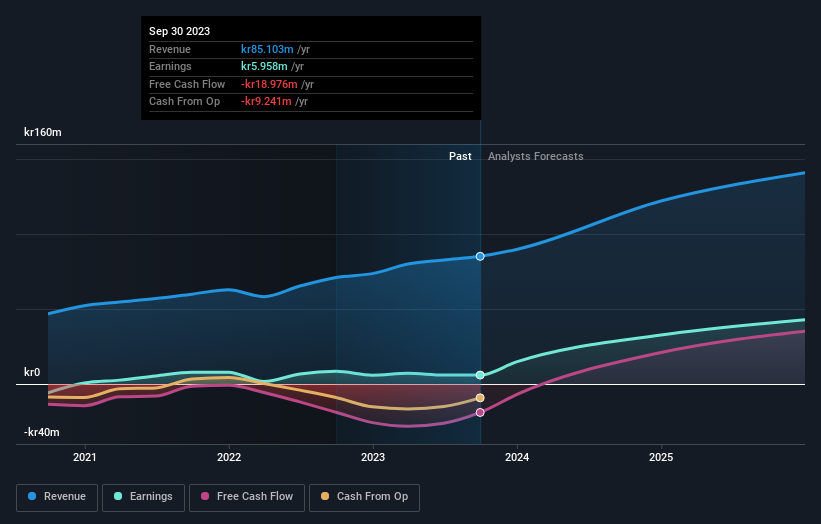Viewport: 821px width, 524px height.
Task: Click the orange Cash From Op data point
Action: (480, 398)
